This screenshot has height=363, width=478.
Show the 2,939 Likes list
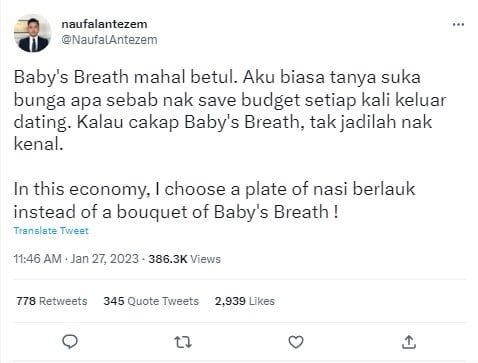coord(245,301)
